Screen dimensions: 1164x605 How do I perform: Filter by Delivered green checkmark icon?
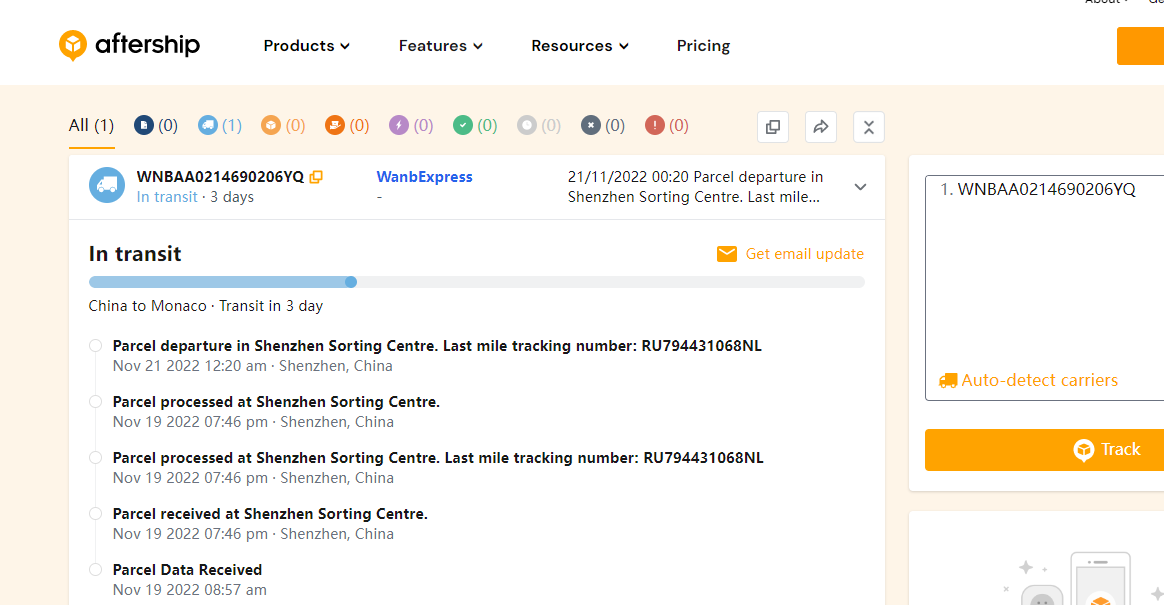tap(462, 125)
